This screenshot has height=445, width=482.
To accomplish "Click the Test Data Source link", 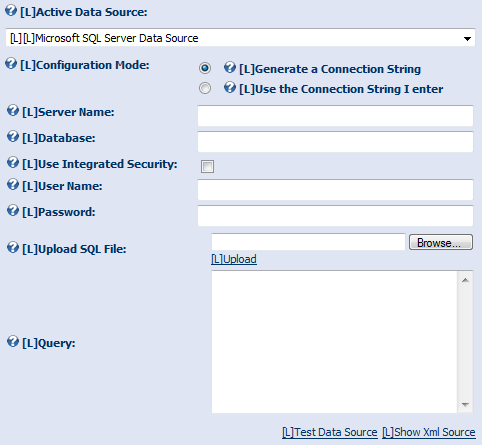I will coord(330,432).
